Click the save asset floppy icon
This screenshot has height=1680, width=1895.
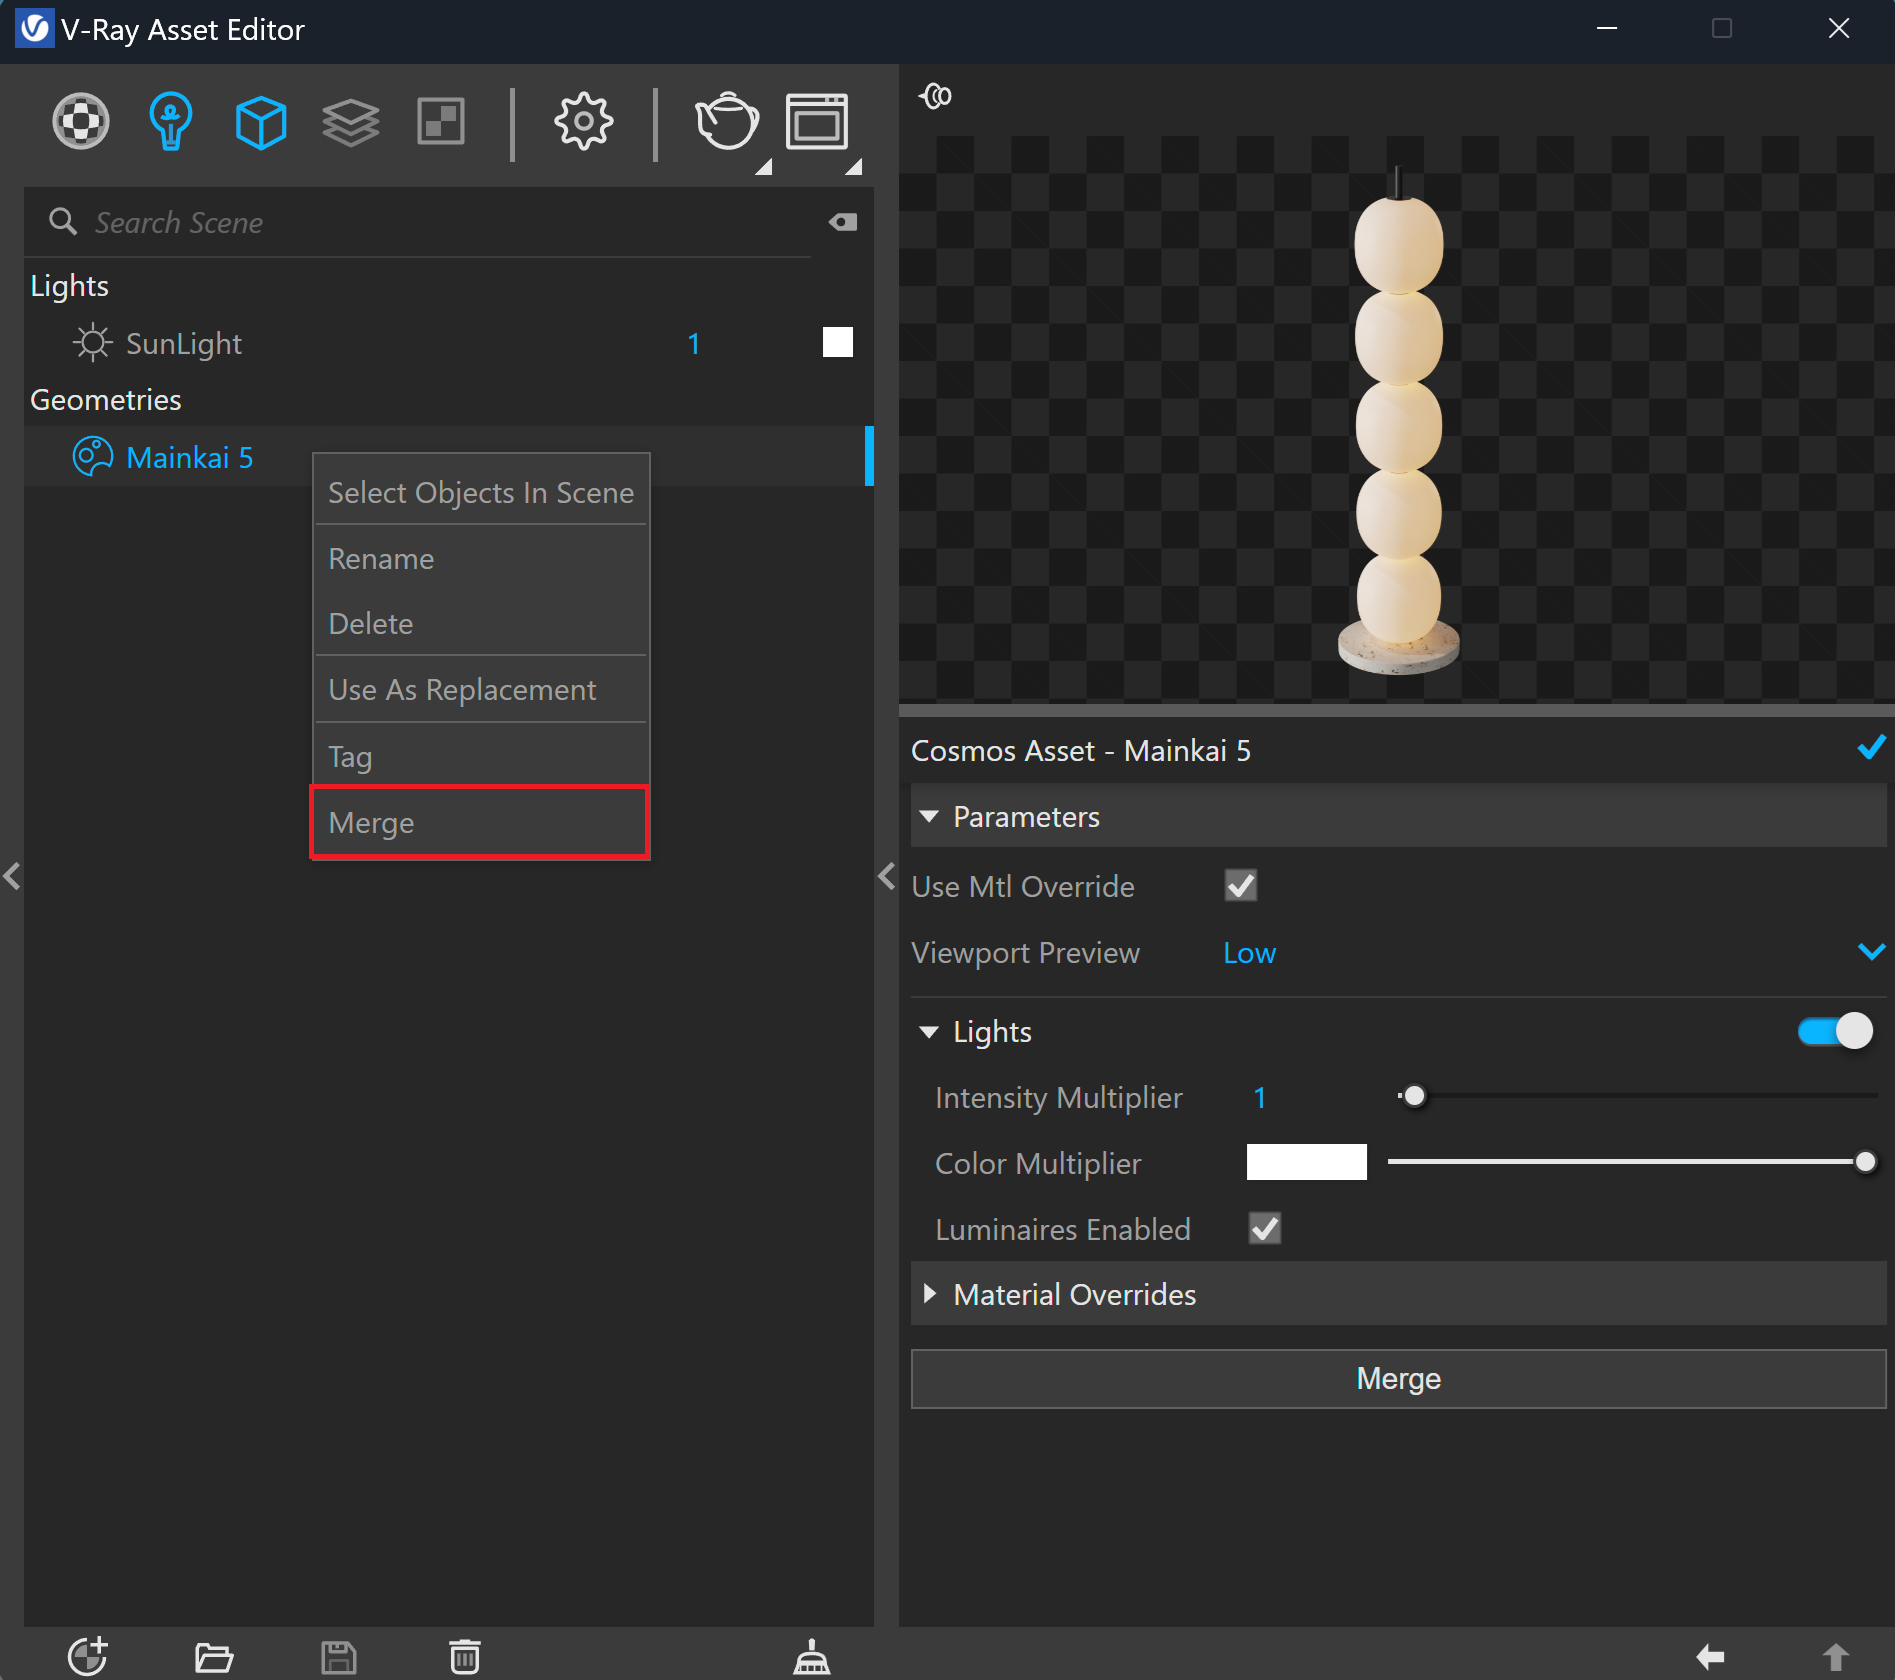[x=339, y=1658]
